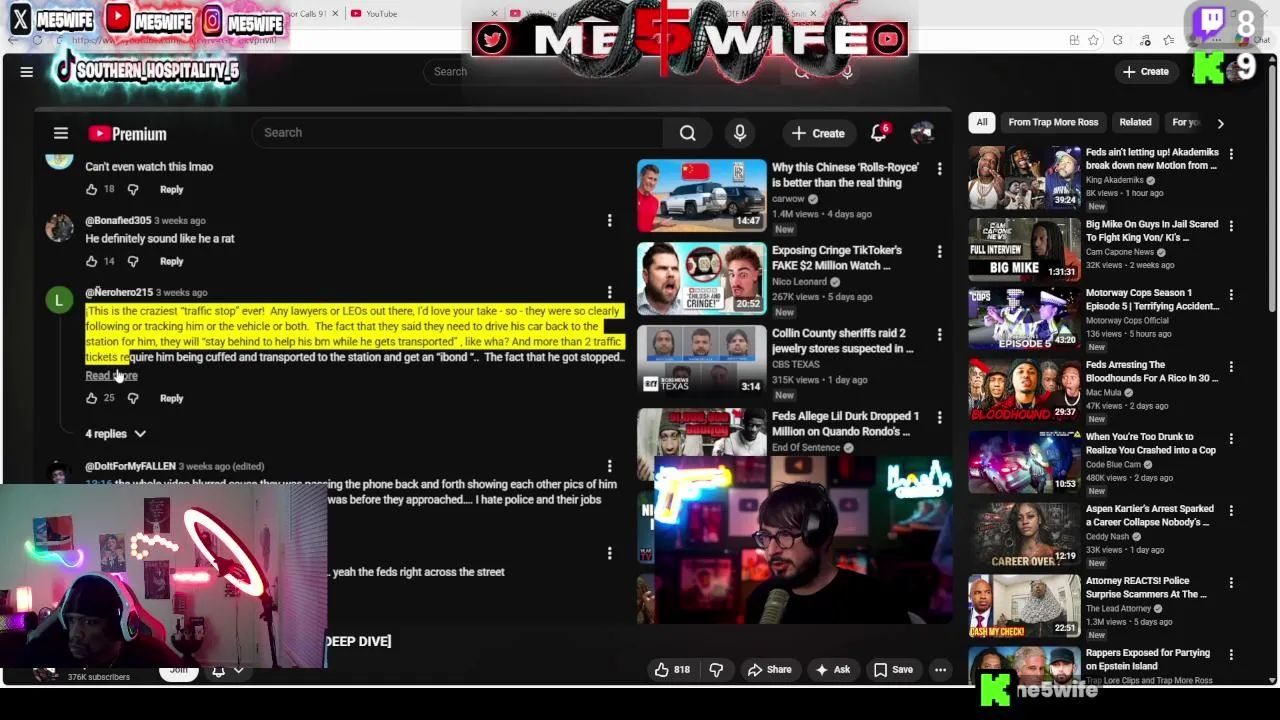Image resolution: width=1280 pixels, height=720 pixels.
Task: Click the Ask button
Action: (x=833, y=670)
